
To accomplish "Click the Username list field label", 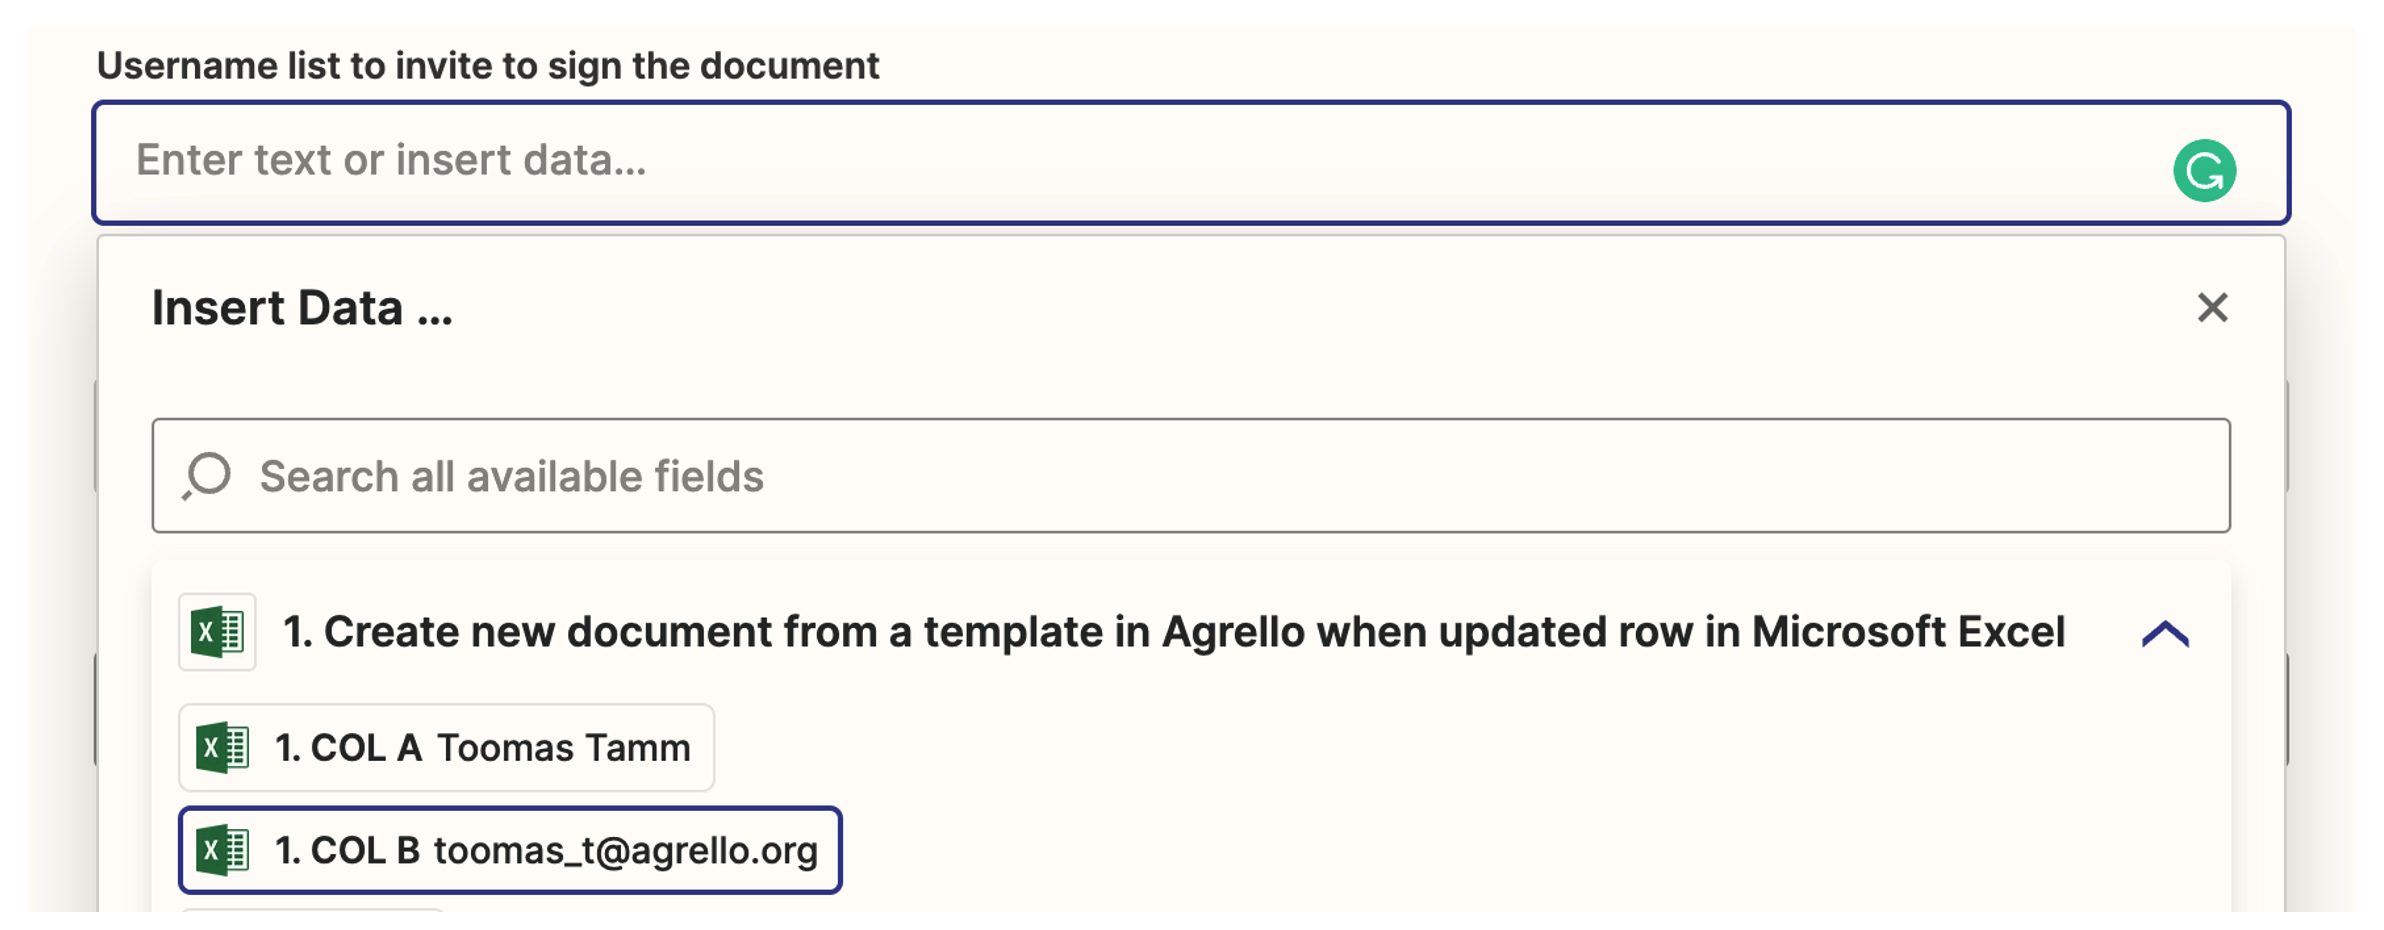I will coord(488,66).
